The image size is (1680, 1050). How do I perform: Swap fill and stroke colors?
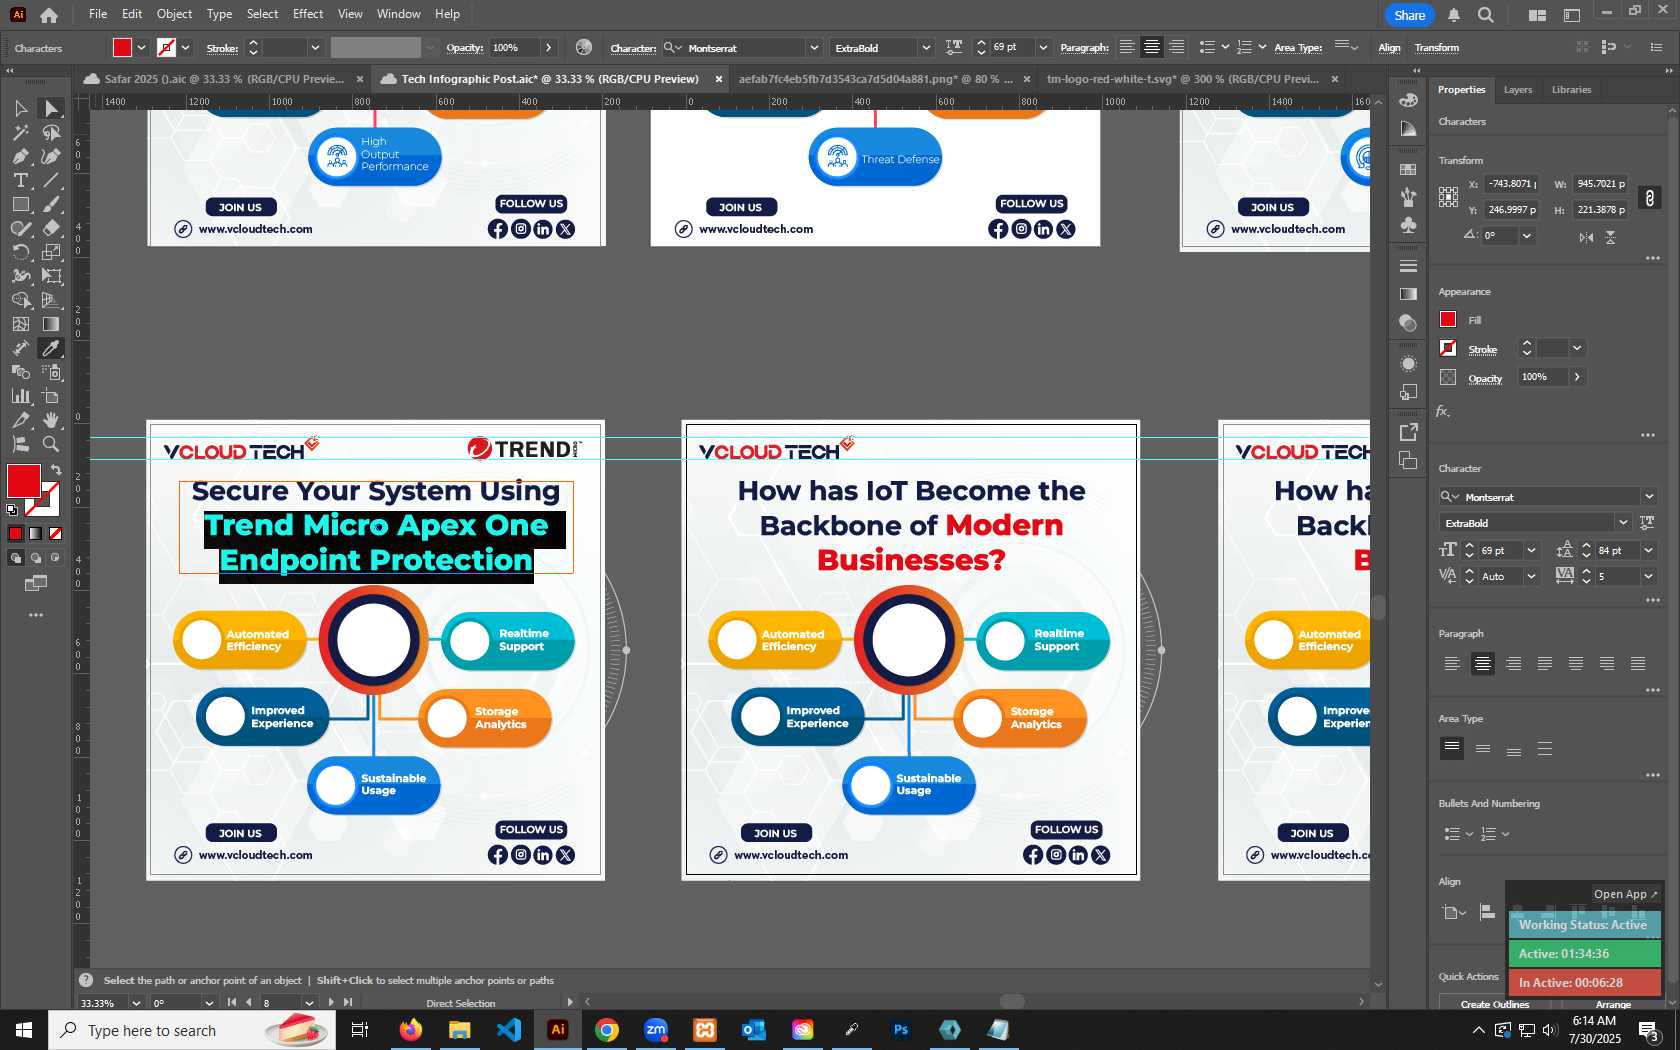coord(56,470)
